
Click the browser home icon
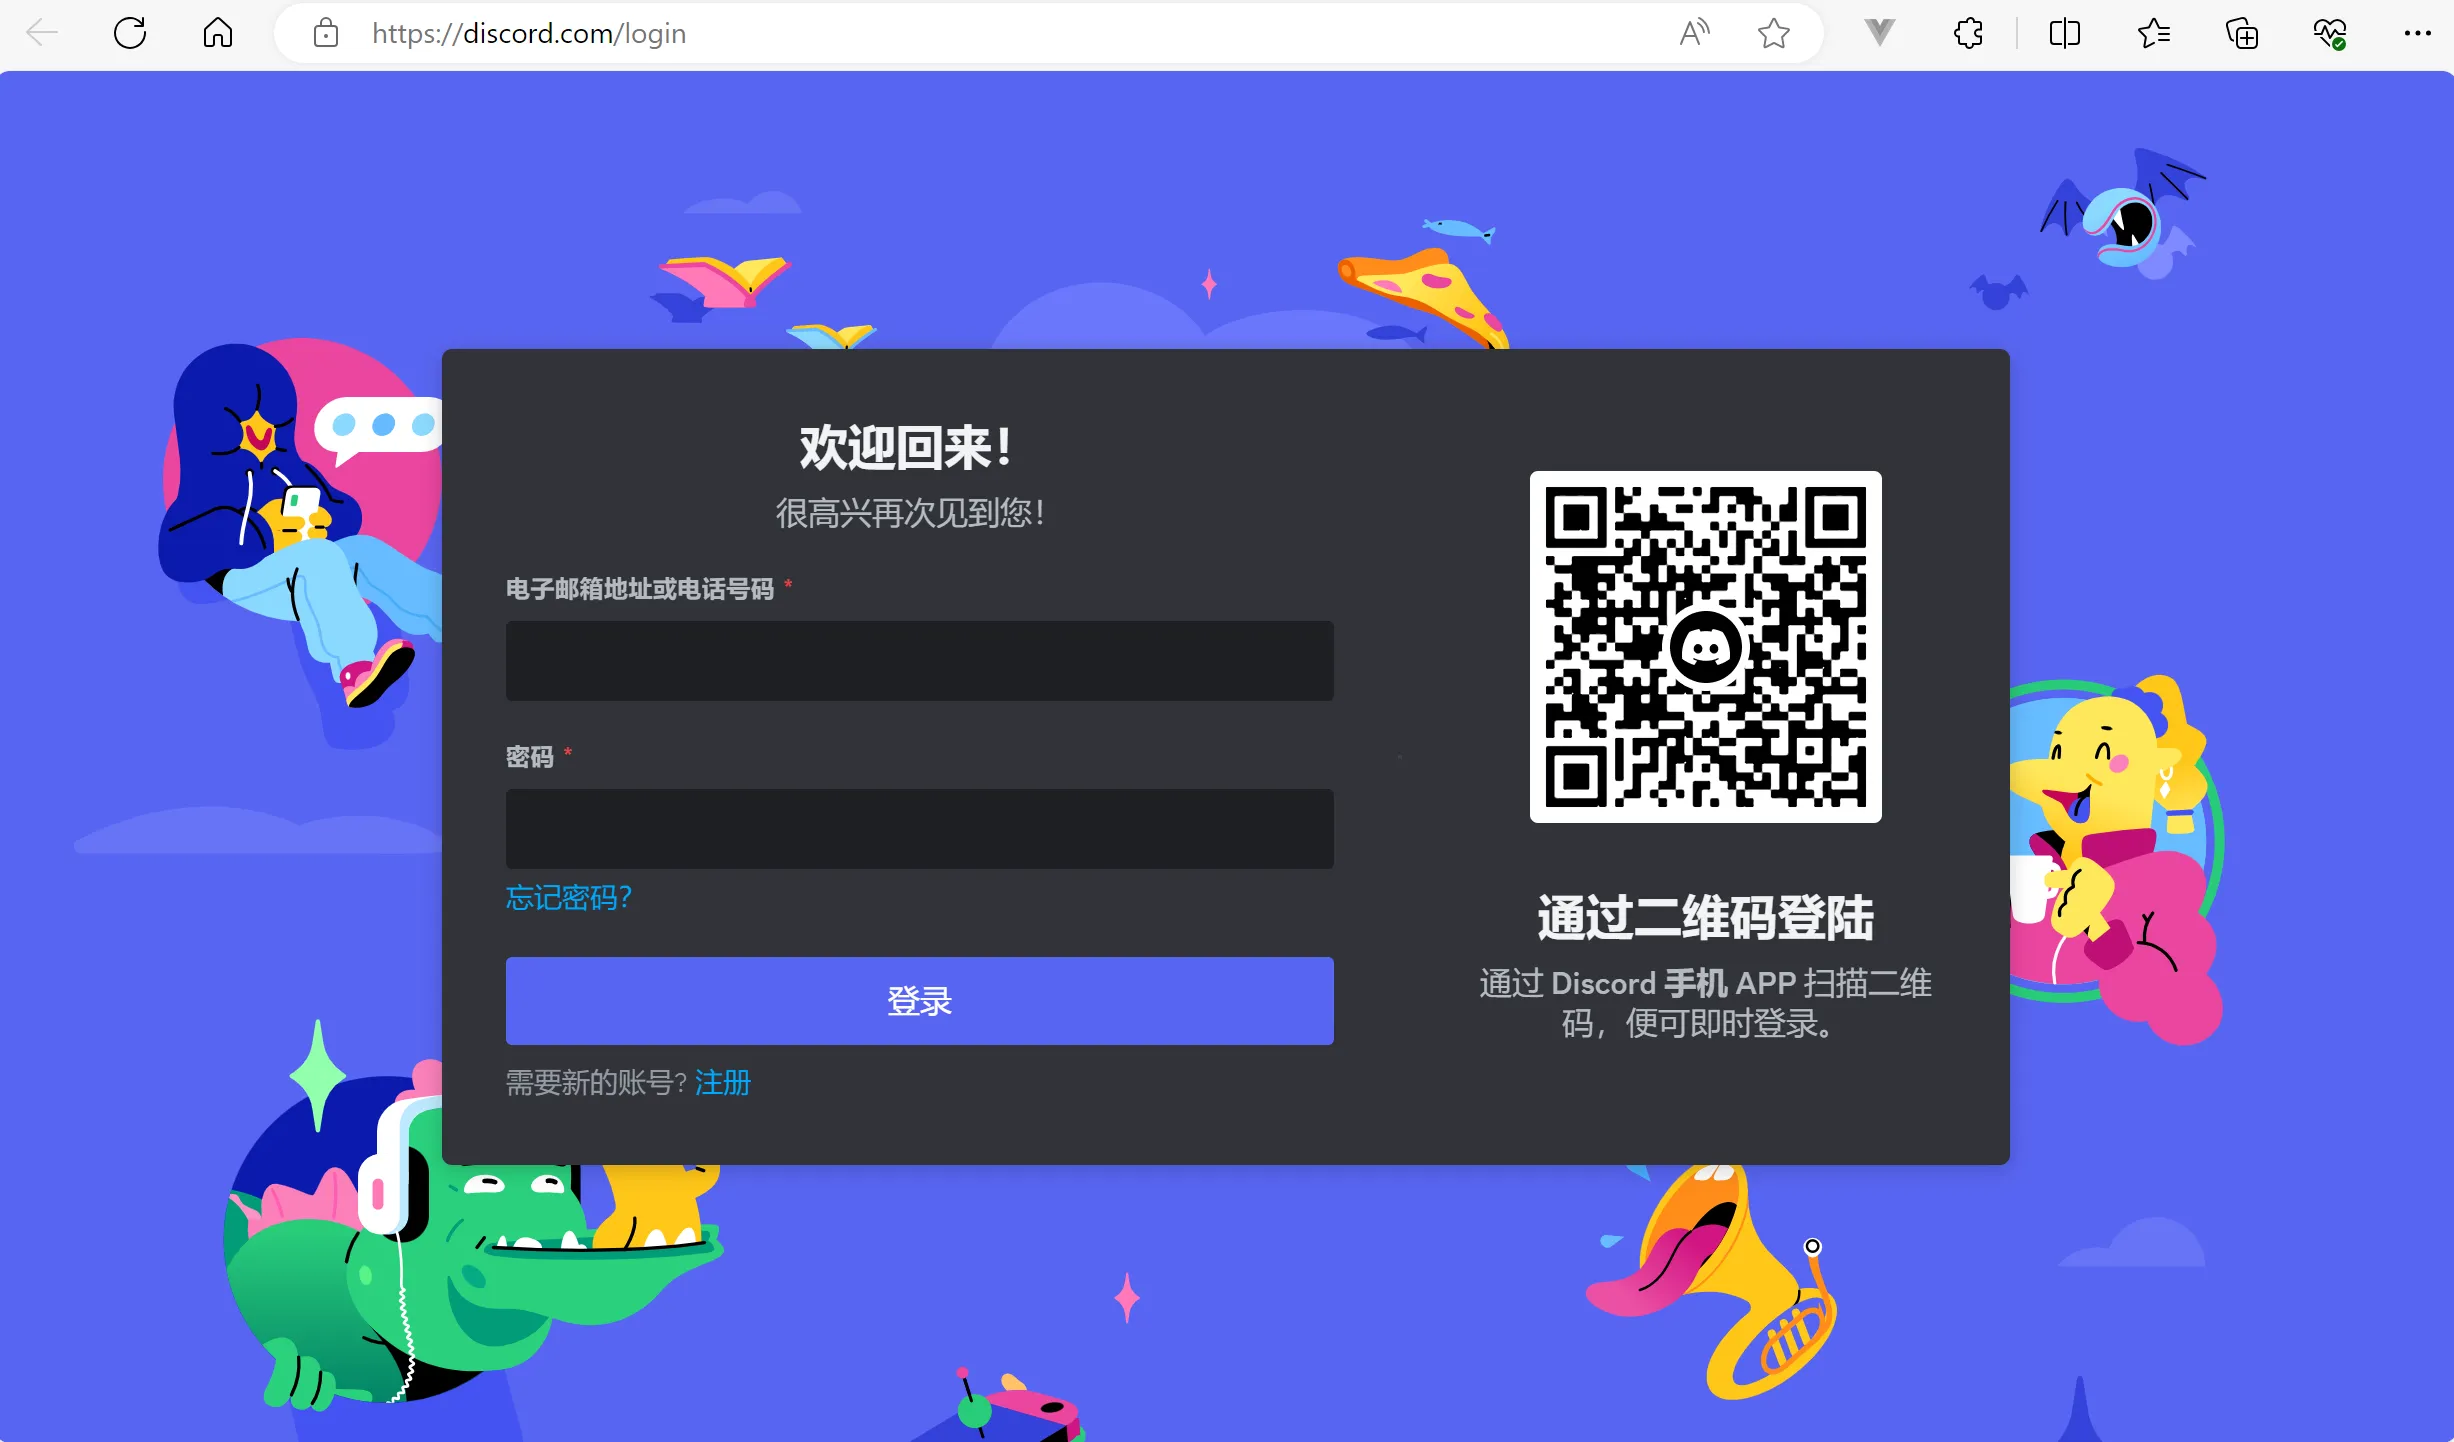coord(217,33)
